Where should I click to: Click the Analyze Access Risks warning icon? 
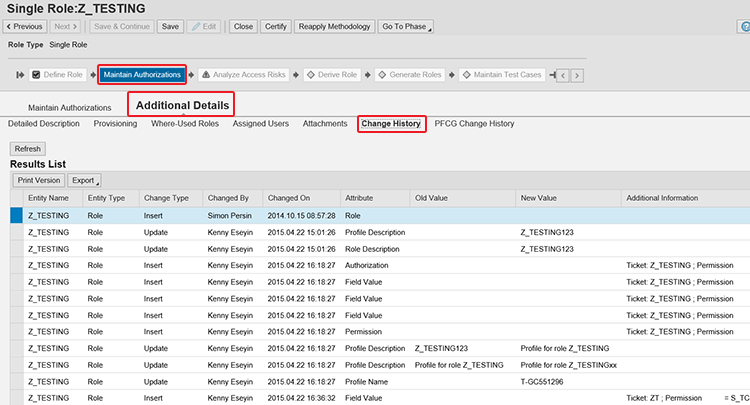click(x=205, y=74)
